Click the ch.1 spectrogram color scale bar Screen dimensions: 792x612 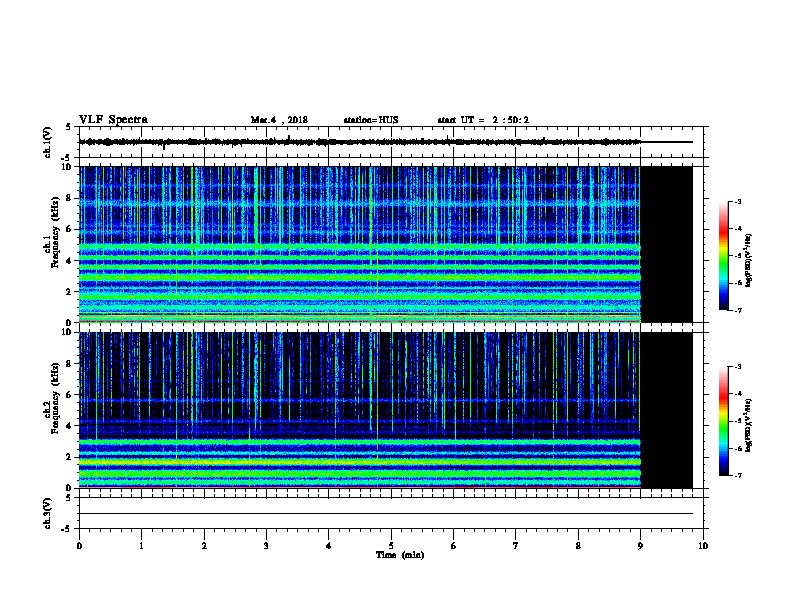pos(723,256)
